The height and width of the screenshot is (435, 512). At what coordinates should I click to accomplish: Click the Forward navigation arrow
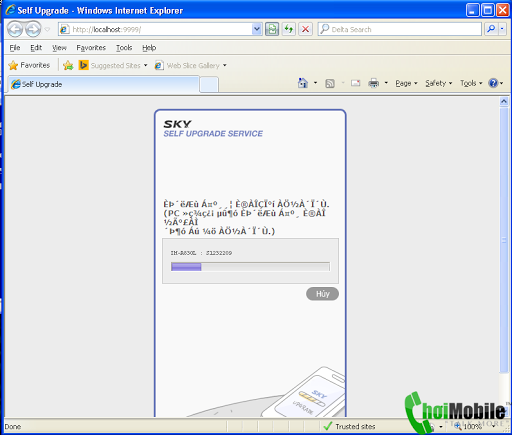[33, 29]
